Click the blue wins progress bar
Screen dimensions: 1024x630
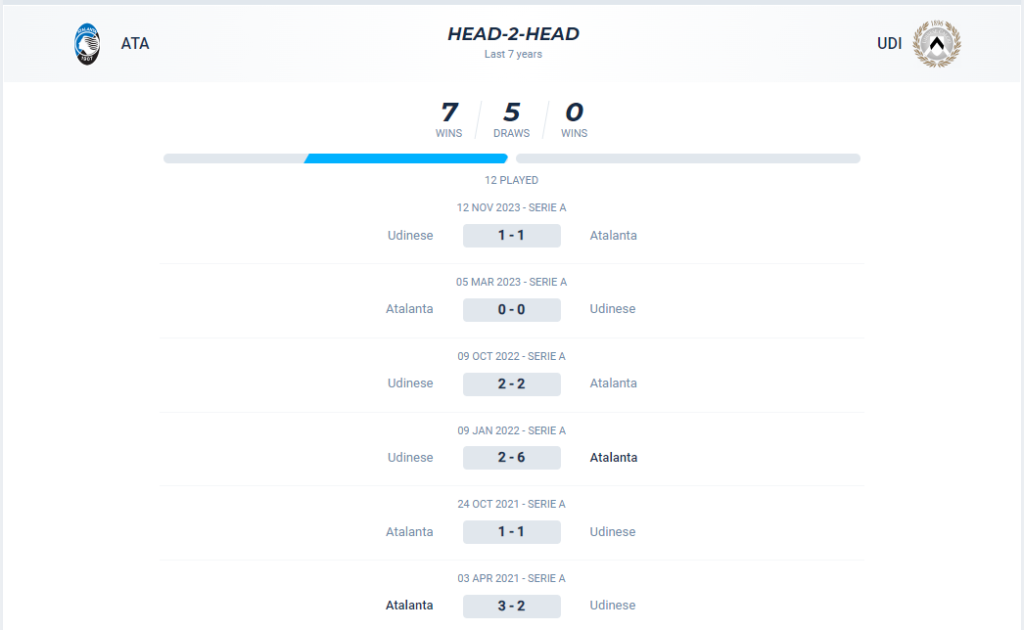406,159
